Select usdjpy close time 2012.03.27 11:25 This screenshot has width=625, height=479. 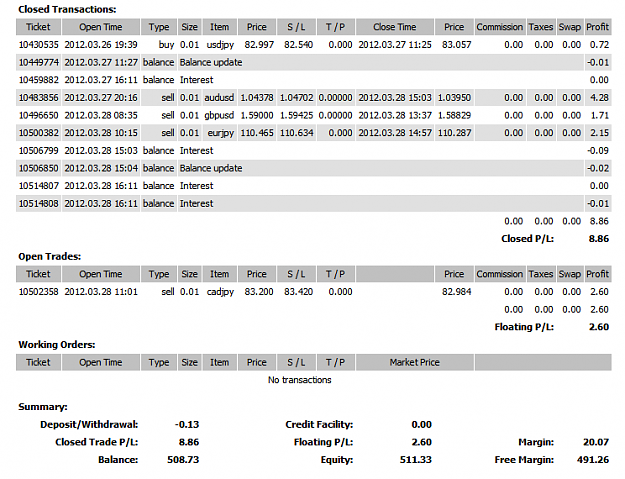click(395, 45)
